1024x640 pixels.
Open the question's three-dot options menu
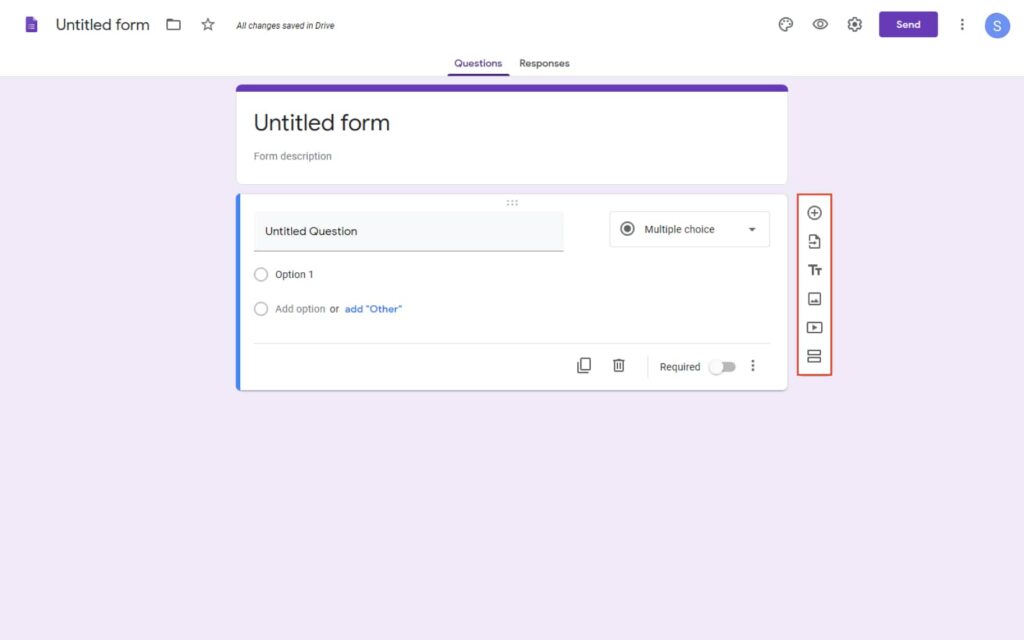tap(753, 366)
